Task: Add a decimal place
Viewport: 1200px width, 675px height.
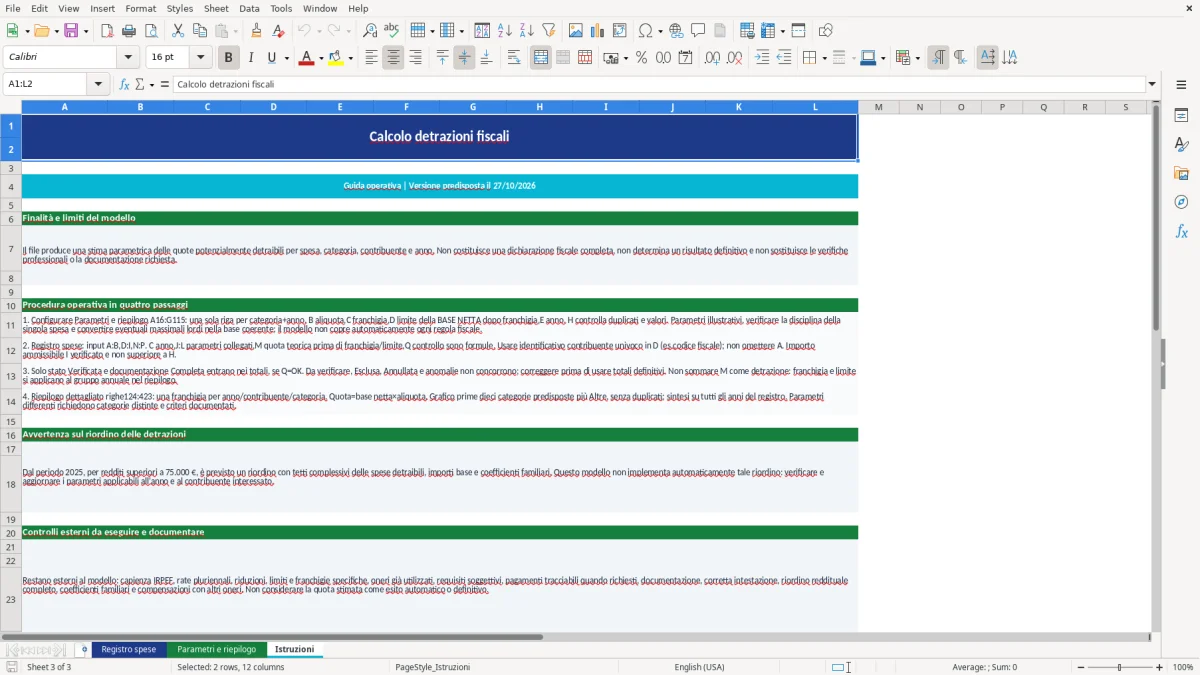Action: tap(712, 58)
